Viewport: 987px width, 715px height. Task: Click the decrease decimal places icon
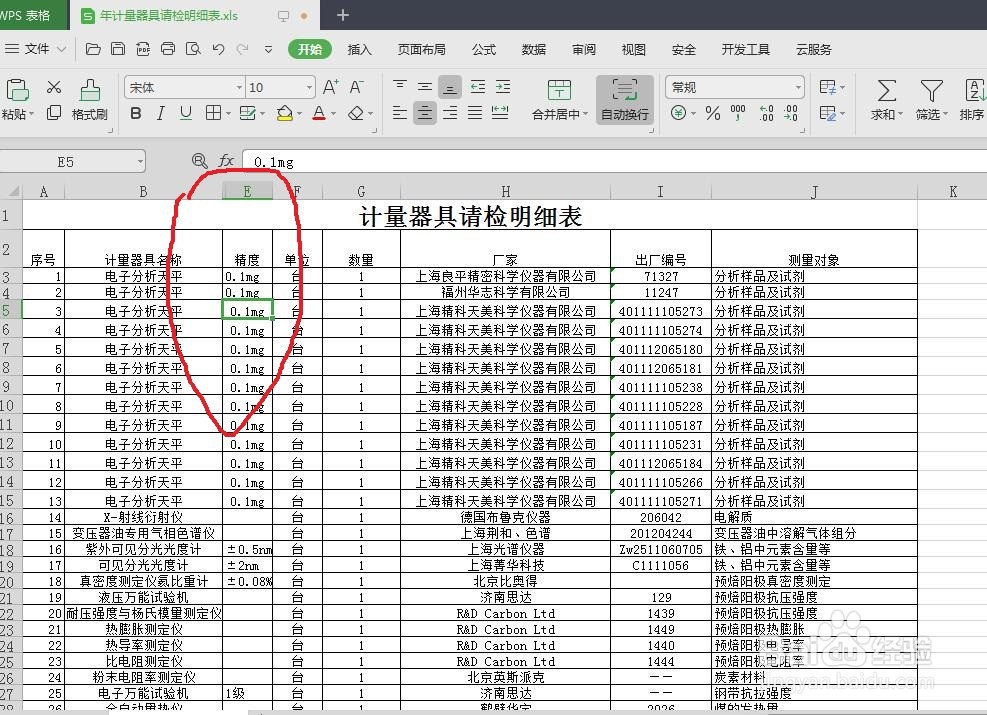[x=791, y=113]
